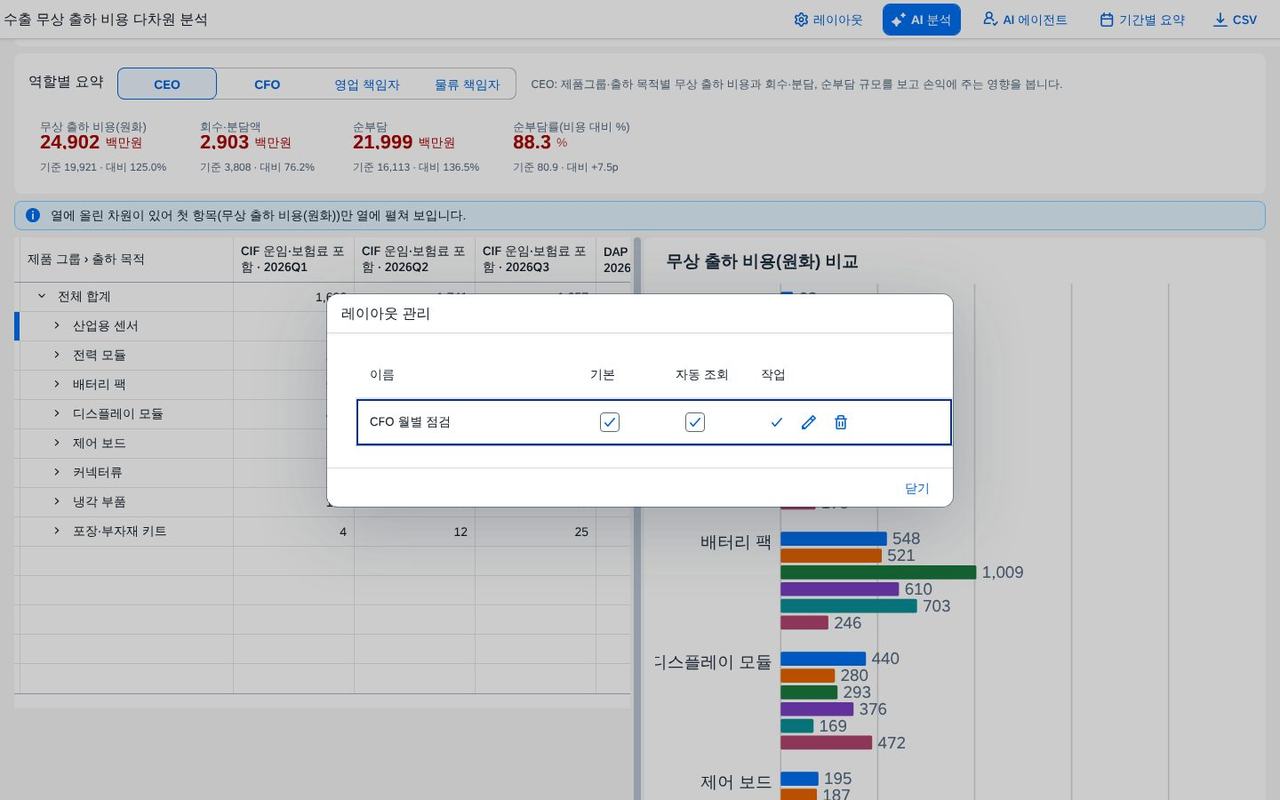Click the blue 440 bar for 디스플레이 모듈
Image resolution: width=1280 pixels, height=800 pixels.
(823, 659)
